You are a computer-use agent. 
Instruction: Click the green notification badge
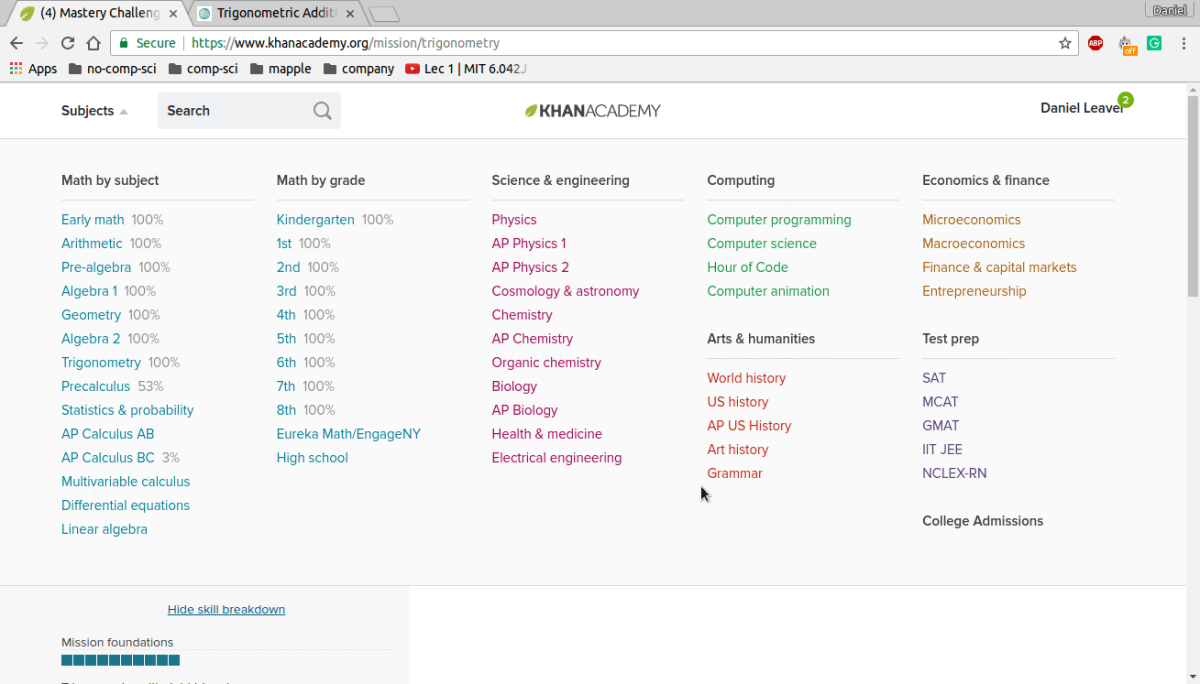coord(1125,100)
